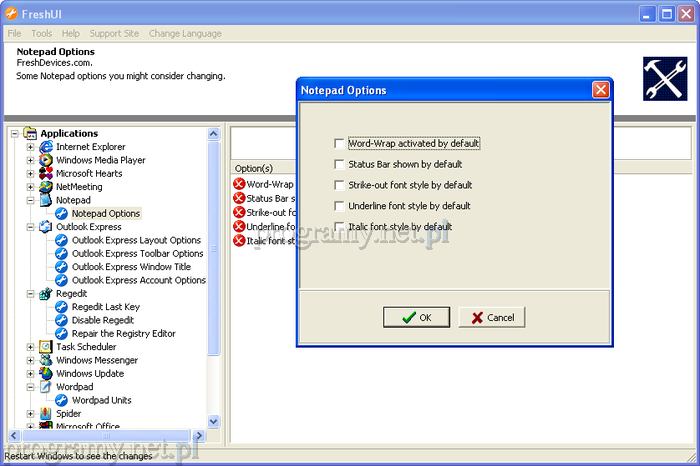
Task: Click the Windows Messenger icon
Action: (x=46, y=360)
